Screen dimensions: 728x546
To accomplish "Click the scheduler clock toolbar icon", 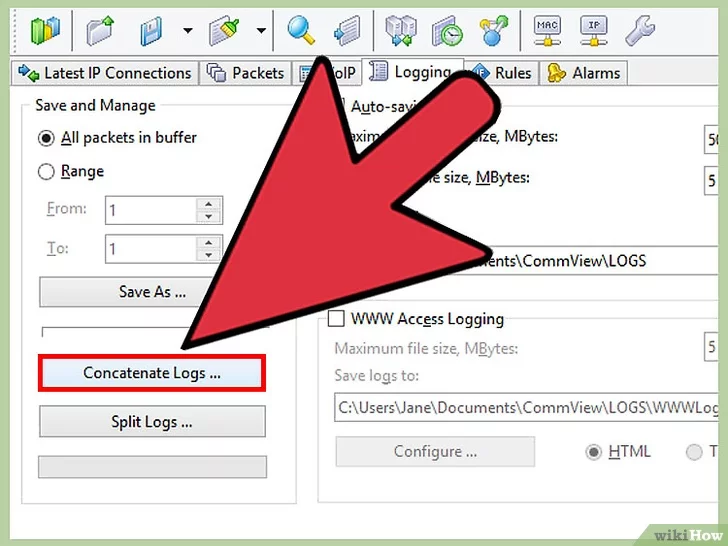I will [x=447, y=31].
